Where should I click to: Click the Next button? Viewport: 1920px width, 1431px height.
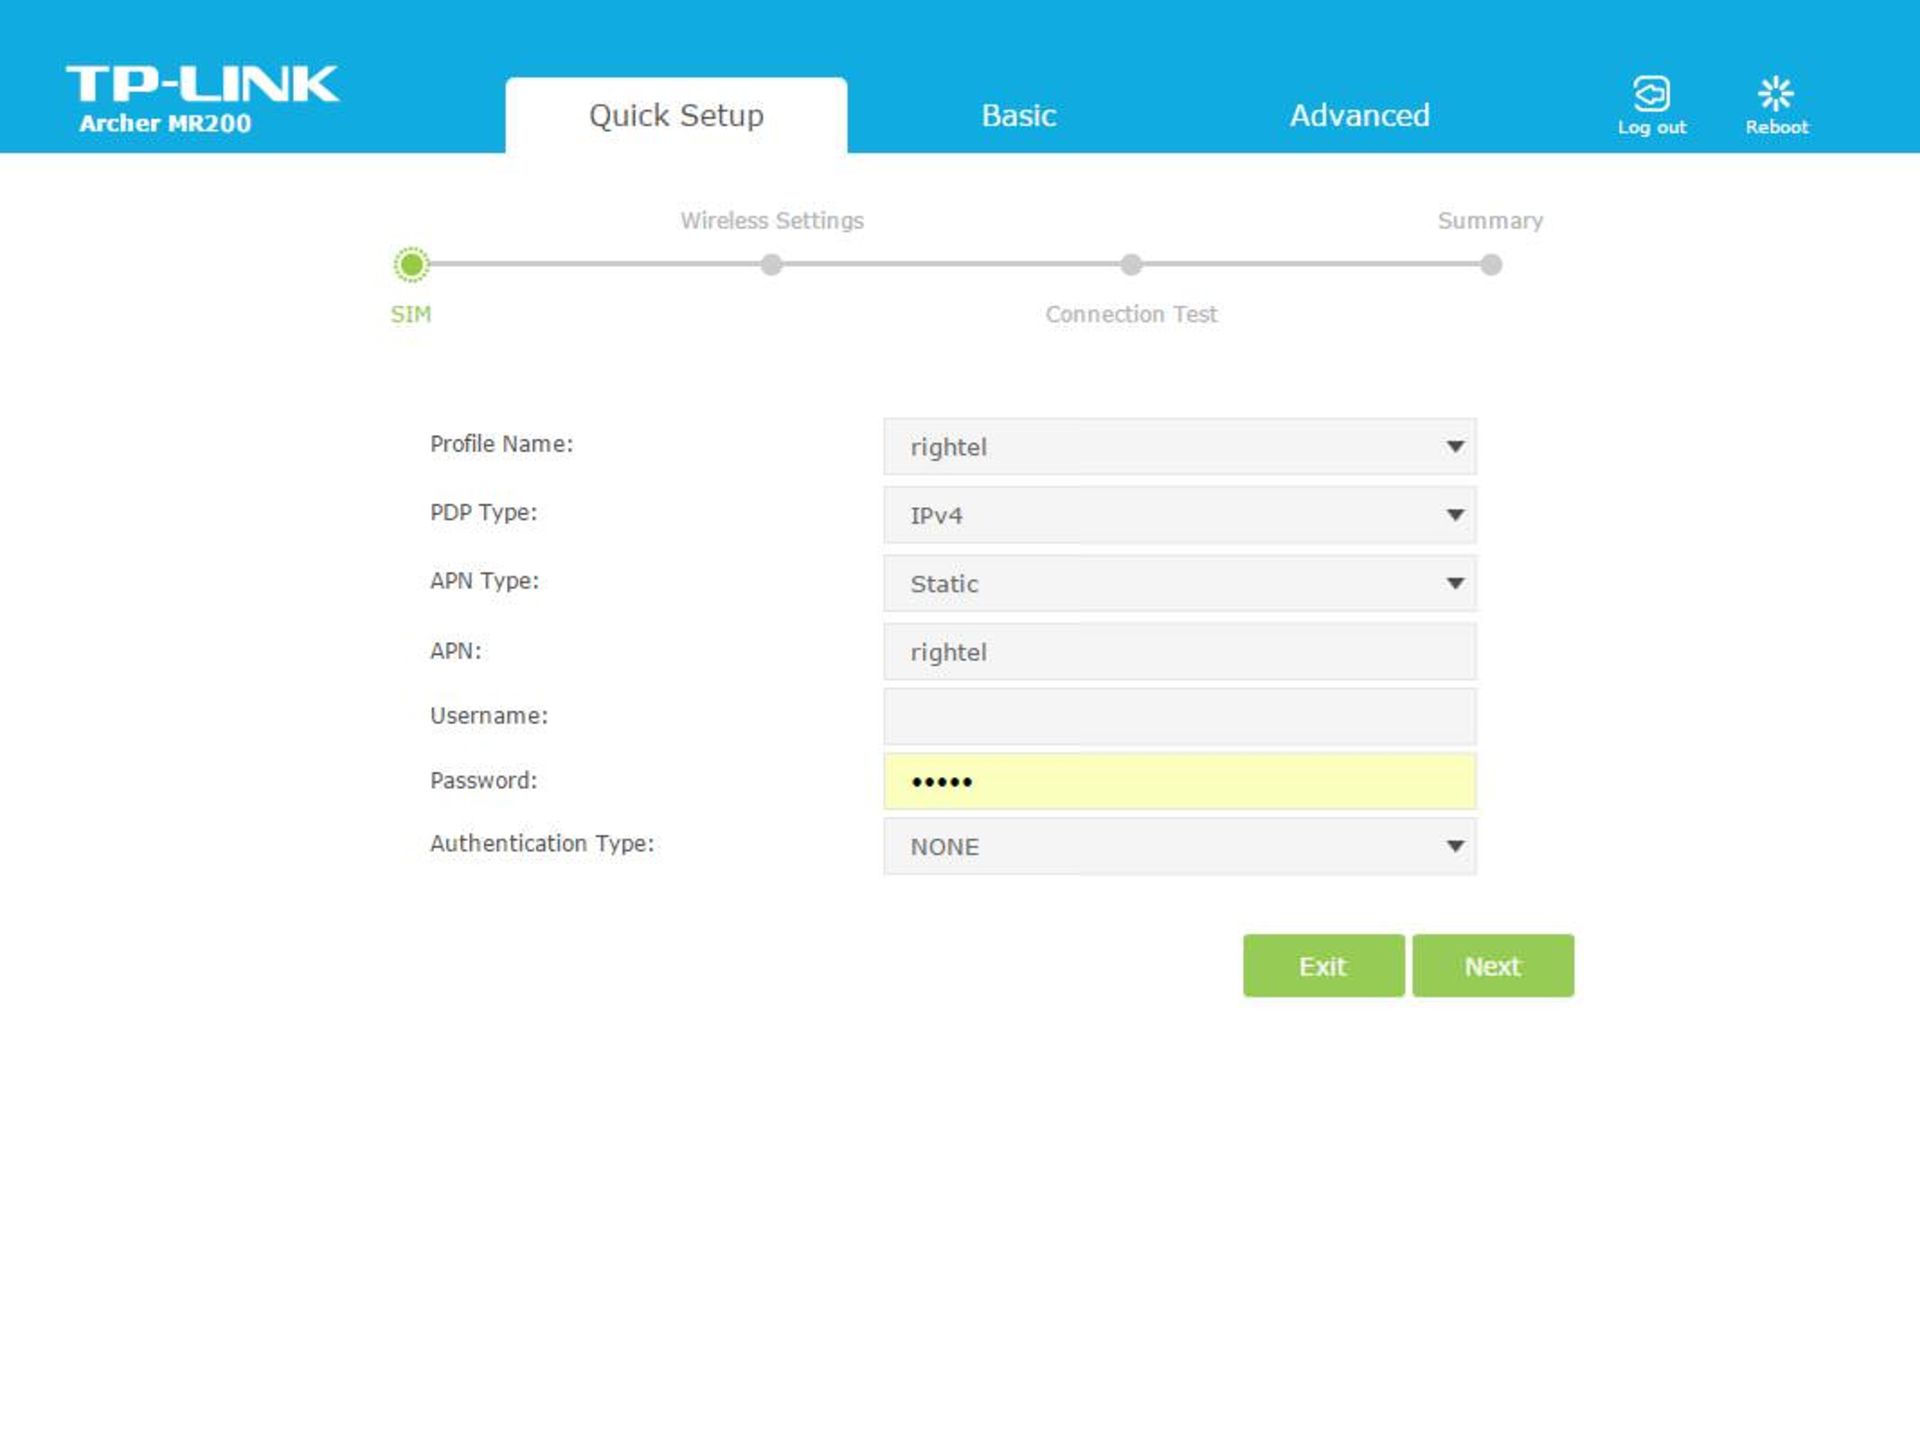pos(1492,965)
